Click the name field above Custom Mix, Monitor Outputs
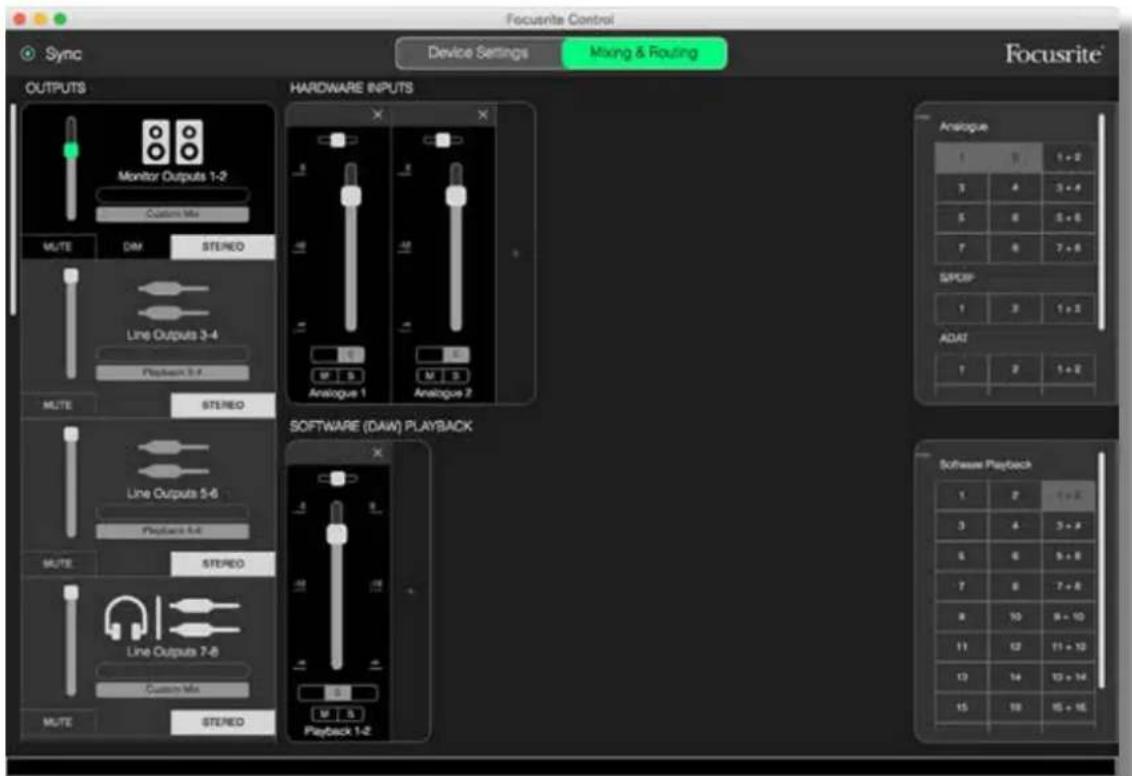 (x=173, y=195)
